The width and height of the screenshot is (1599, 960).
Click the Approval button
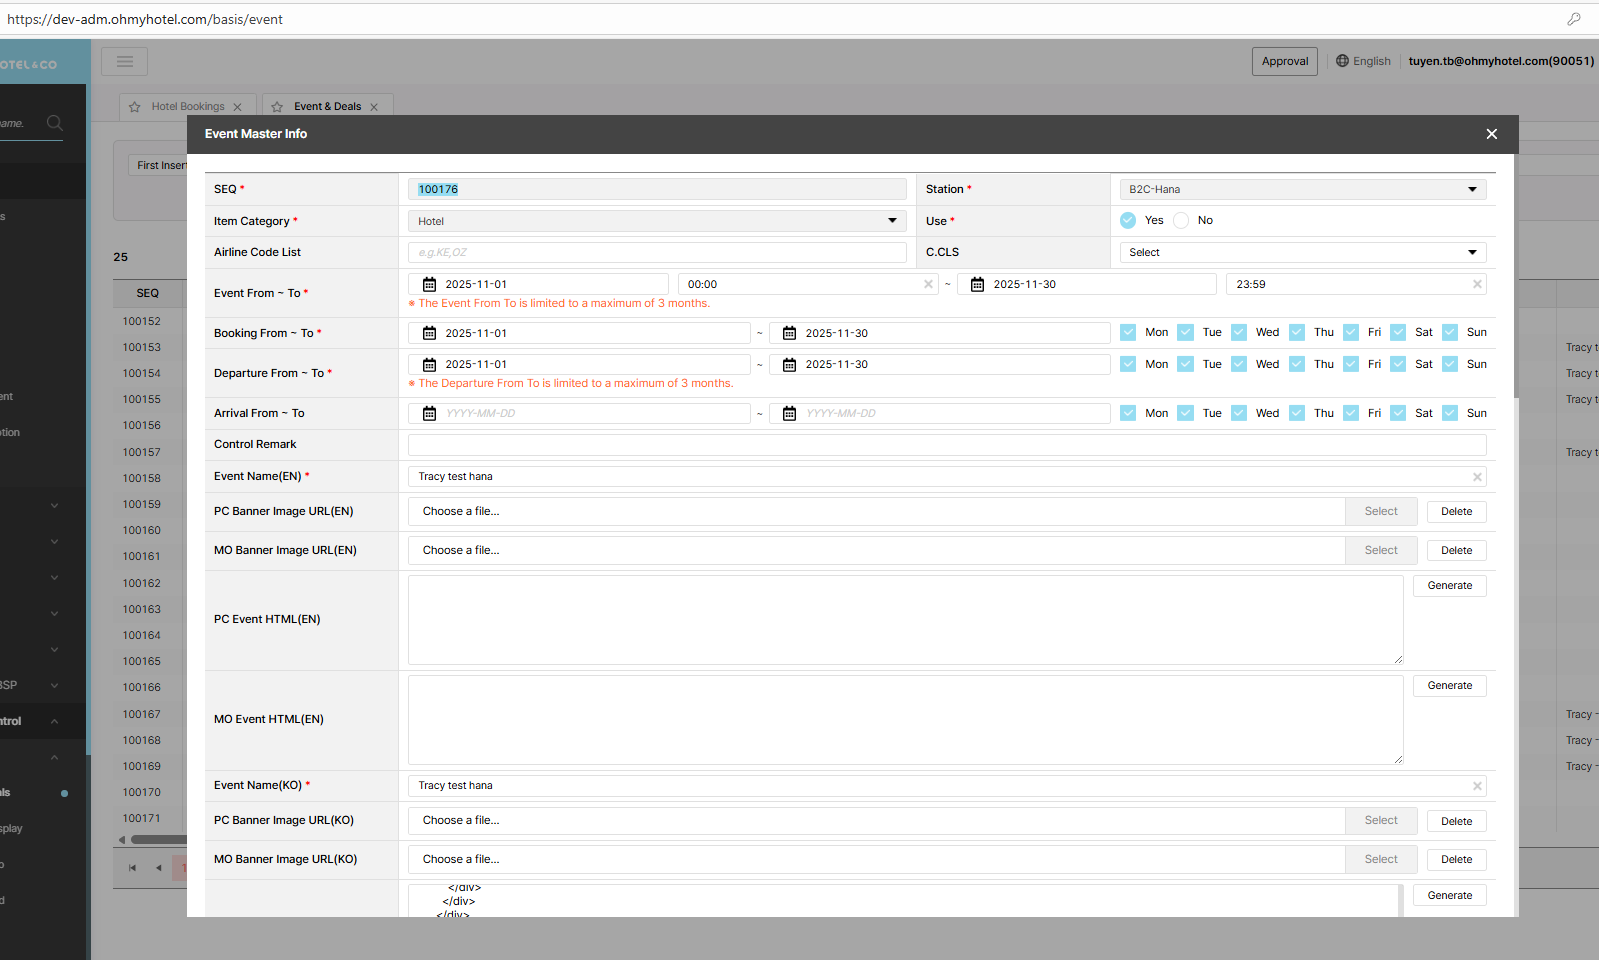1284,62
